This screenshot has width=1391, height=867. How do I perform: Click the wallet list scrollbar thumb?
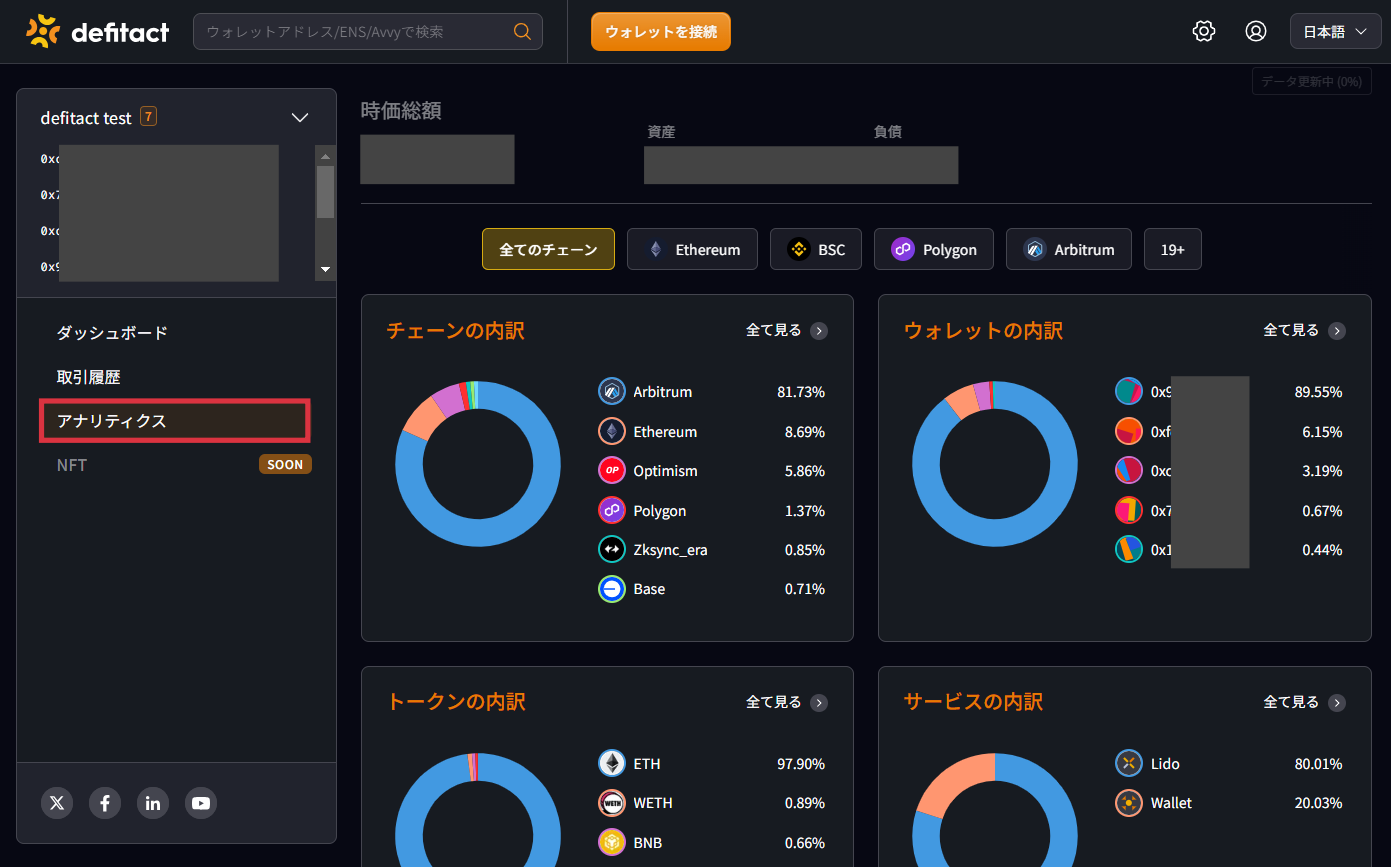325,192
